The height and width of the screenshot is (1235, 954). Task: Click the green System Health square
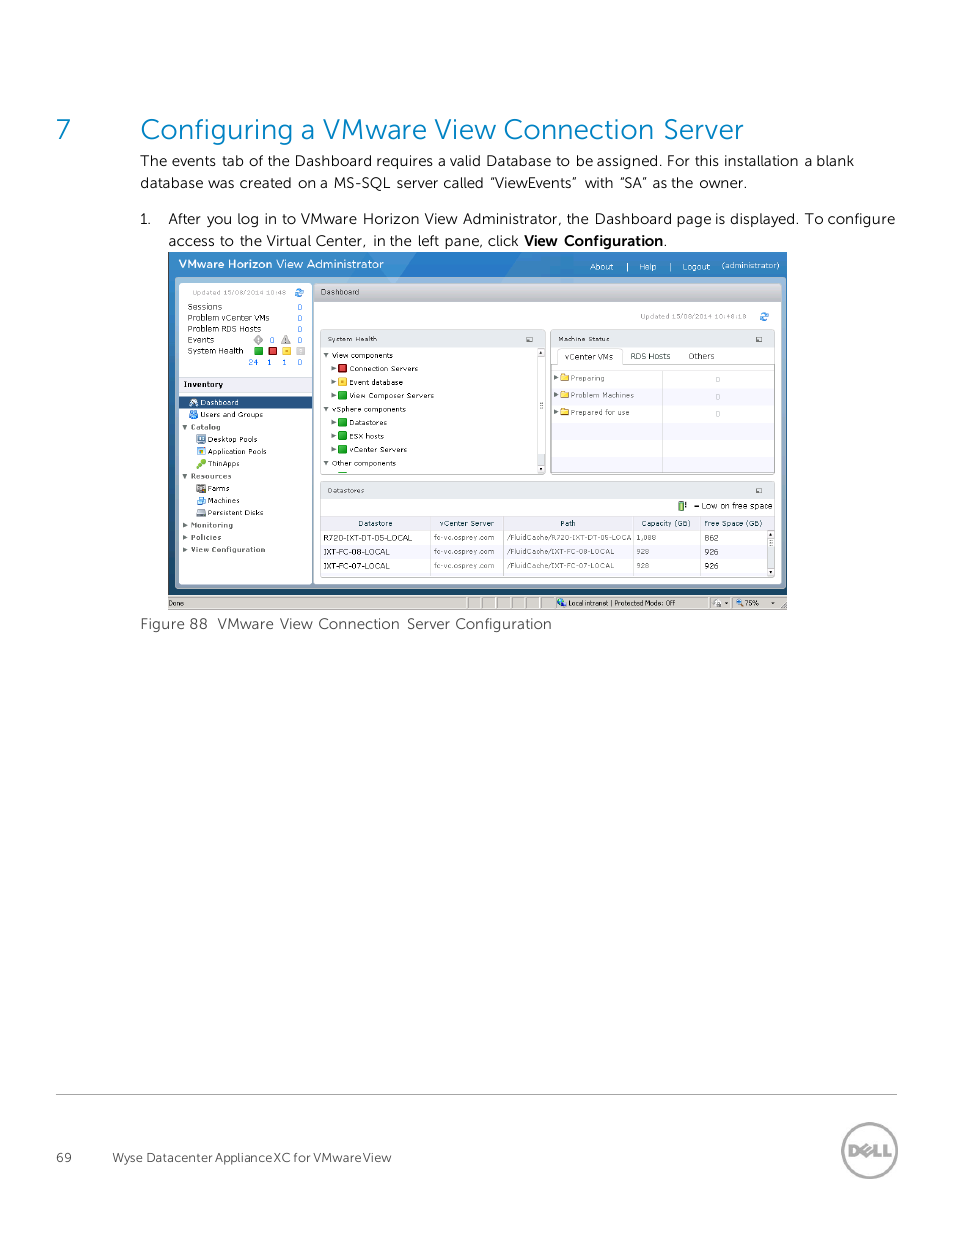pyautogui.click(x=258, y=351)
